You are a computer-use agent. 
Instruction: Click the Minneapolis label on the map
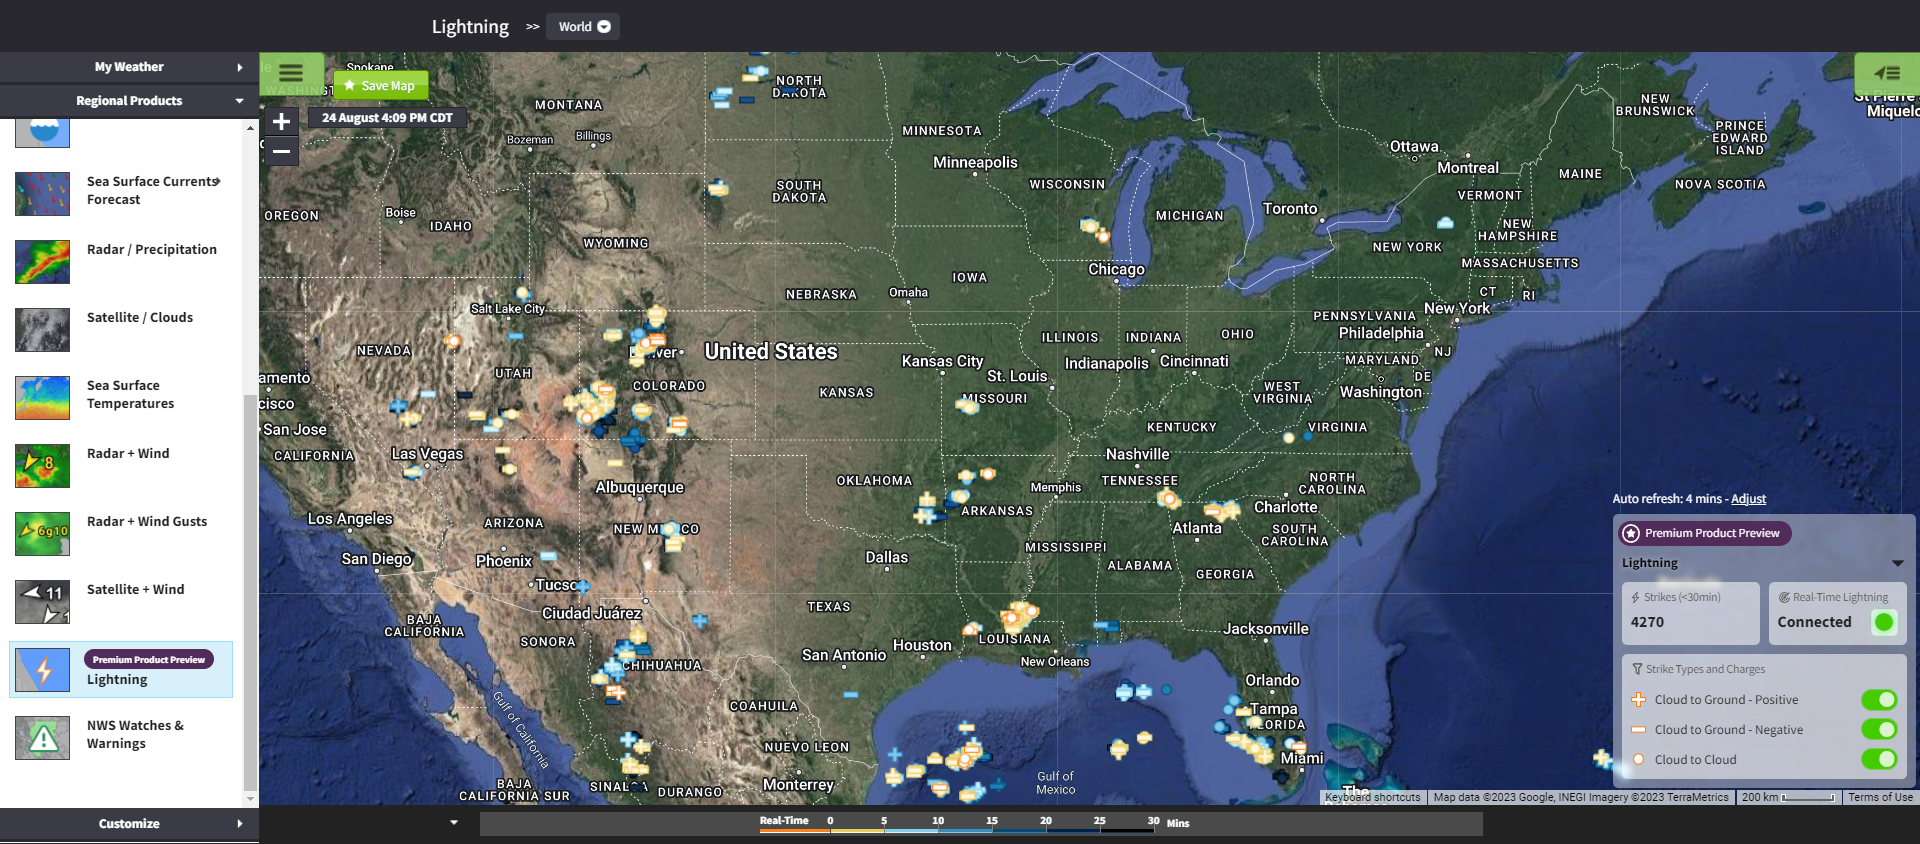975,162
